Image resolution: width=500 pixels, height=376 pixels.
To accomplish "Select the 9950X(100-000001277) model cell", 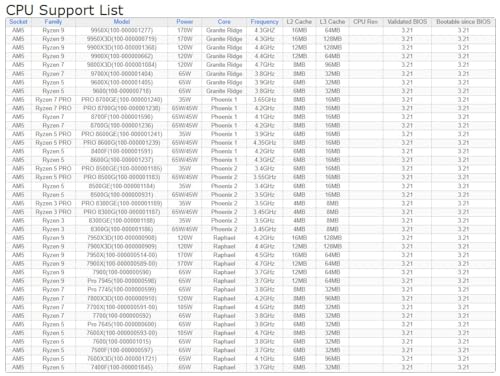I will pyautogui.click(x=122, y=30).
